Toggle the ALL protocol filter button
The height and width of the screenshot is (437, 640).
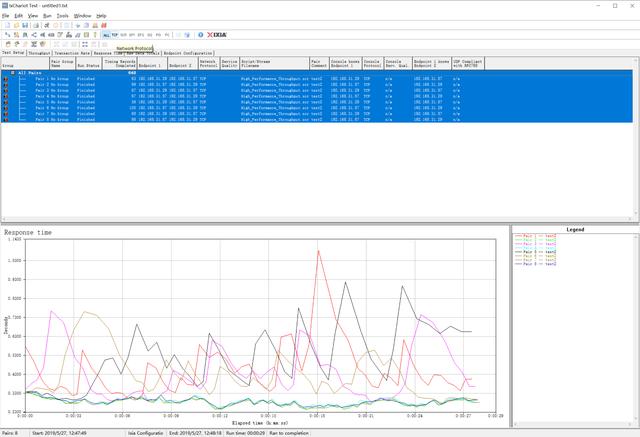106,35
